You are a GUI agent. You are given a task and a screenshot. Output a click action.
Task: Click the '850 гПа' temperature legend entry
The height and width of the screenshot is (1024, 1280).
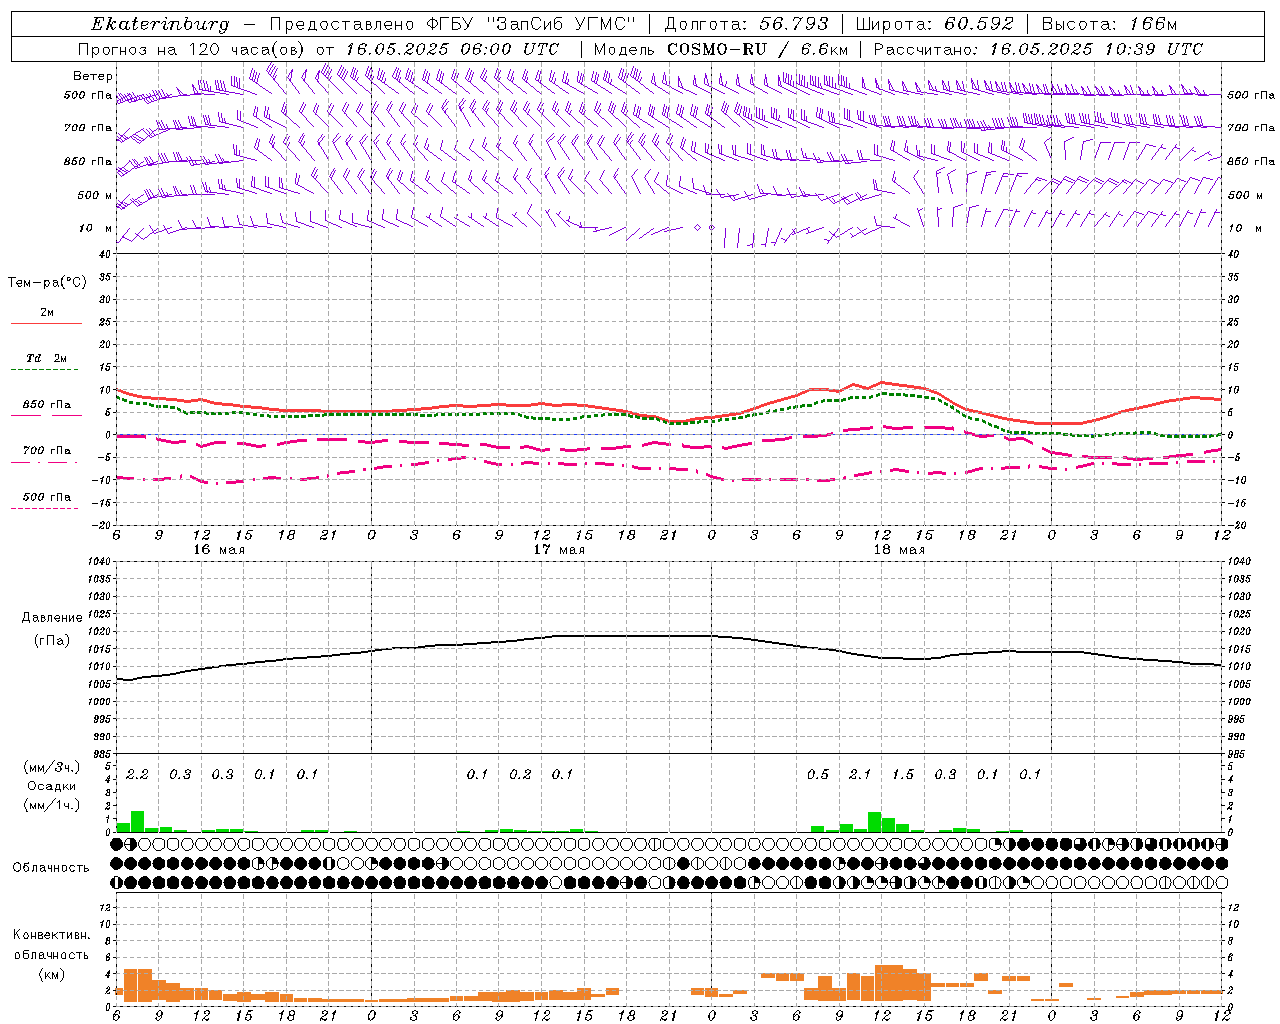pyautogui.click(x=47, y=405)
